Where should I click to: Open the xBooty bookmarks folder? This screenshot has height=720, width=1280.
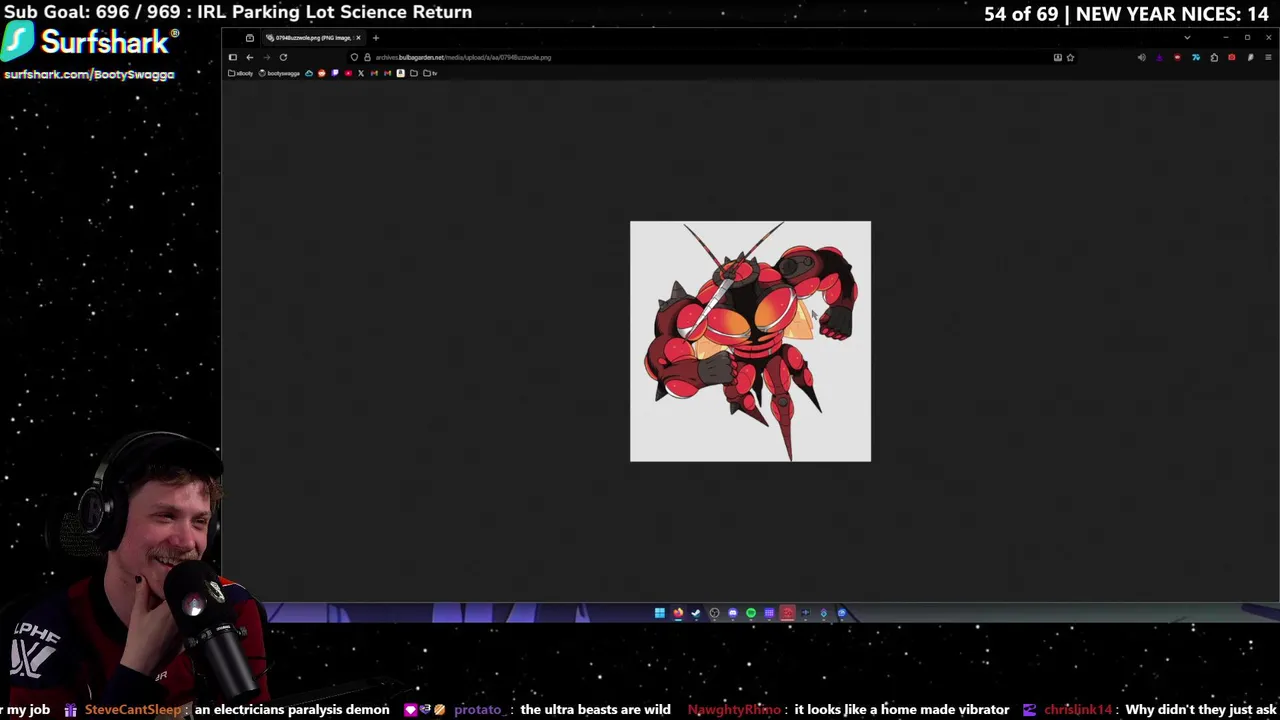[241, 73]
